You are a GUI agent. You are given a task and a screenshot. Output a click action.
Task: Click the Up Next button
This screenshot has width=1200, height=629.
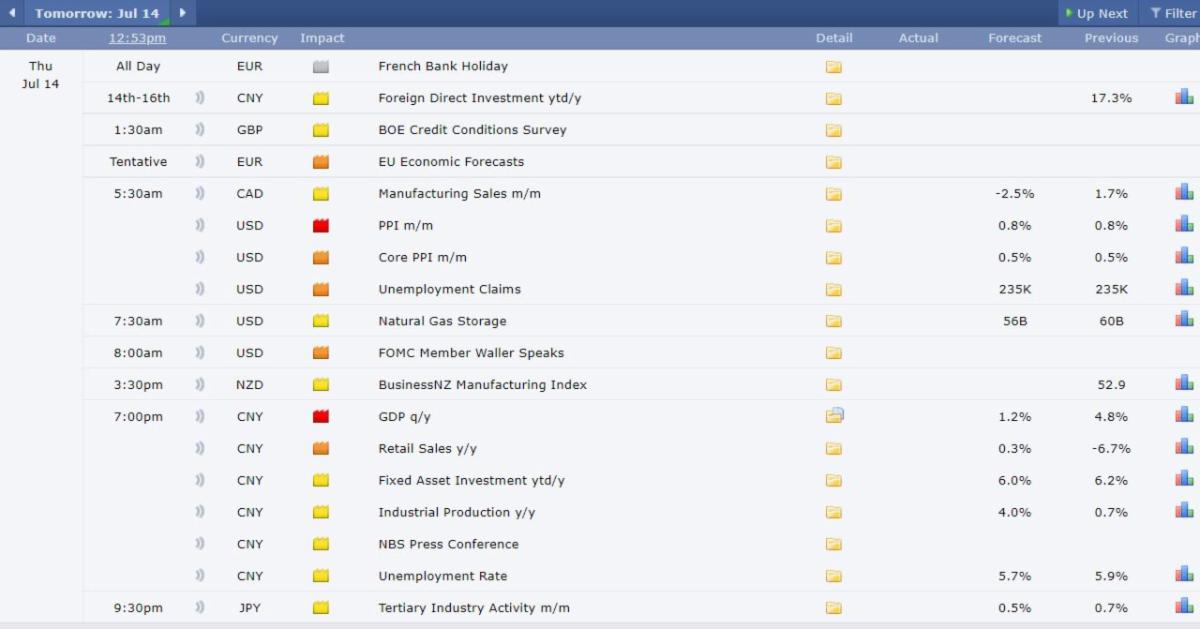click(x=1096, y=13)
